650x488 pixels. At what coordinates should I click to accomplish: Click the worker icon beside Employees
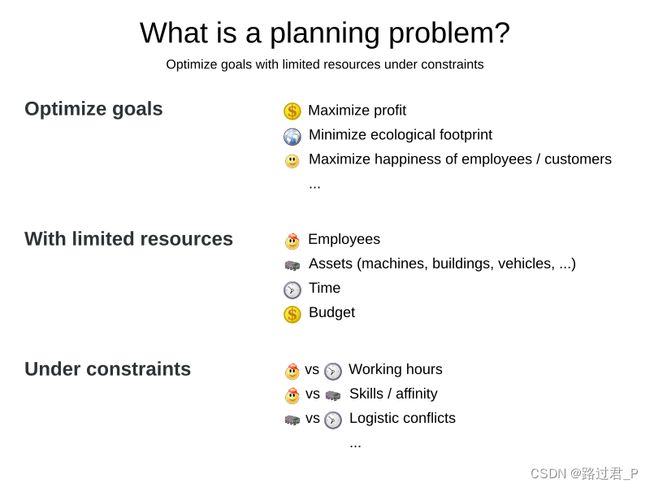pyautogui.click(x=292, y=241)
